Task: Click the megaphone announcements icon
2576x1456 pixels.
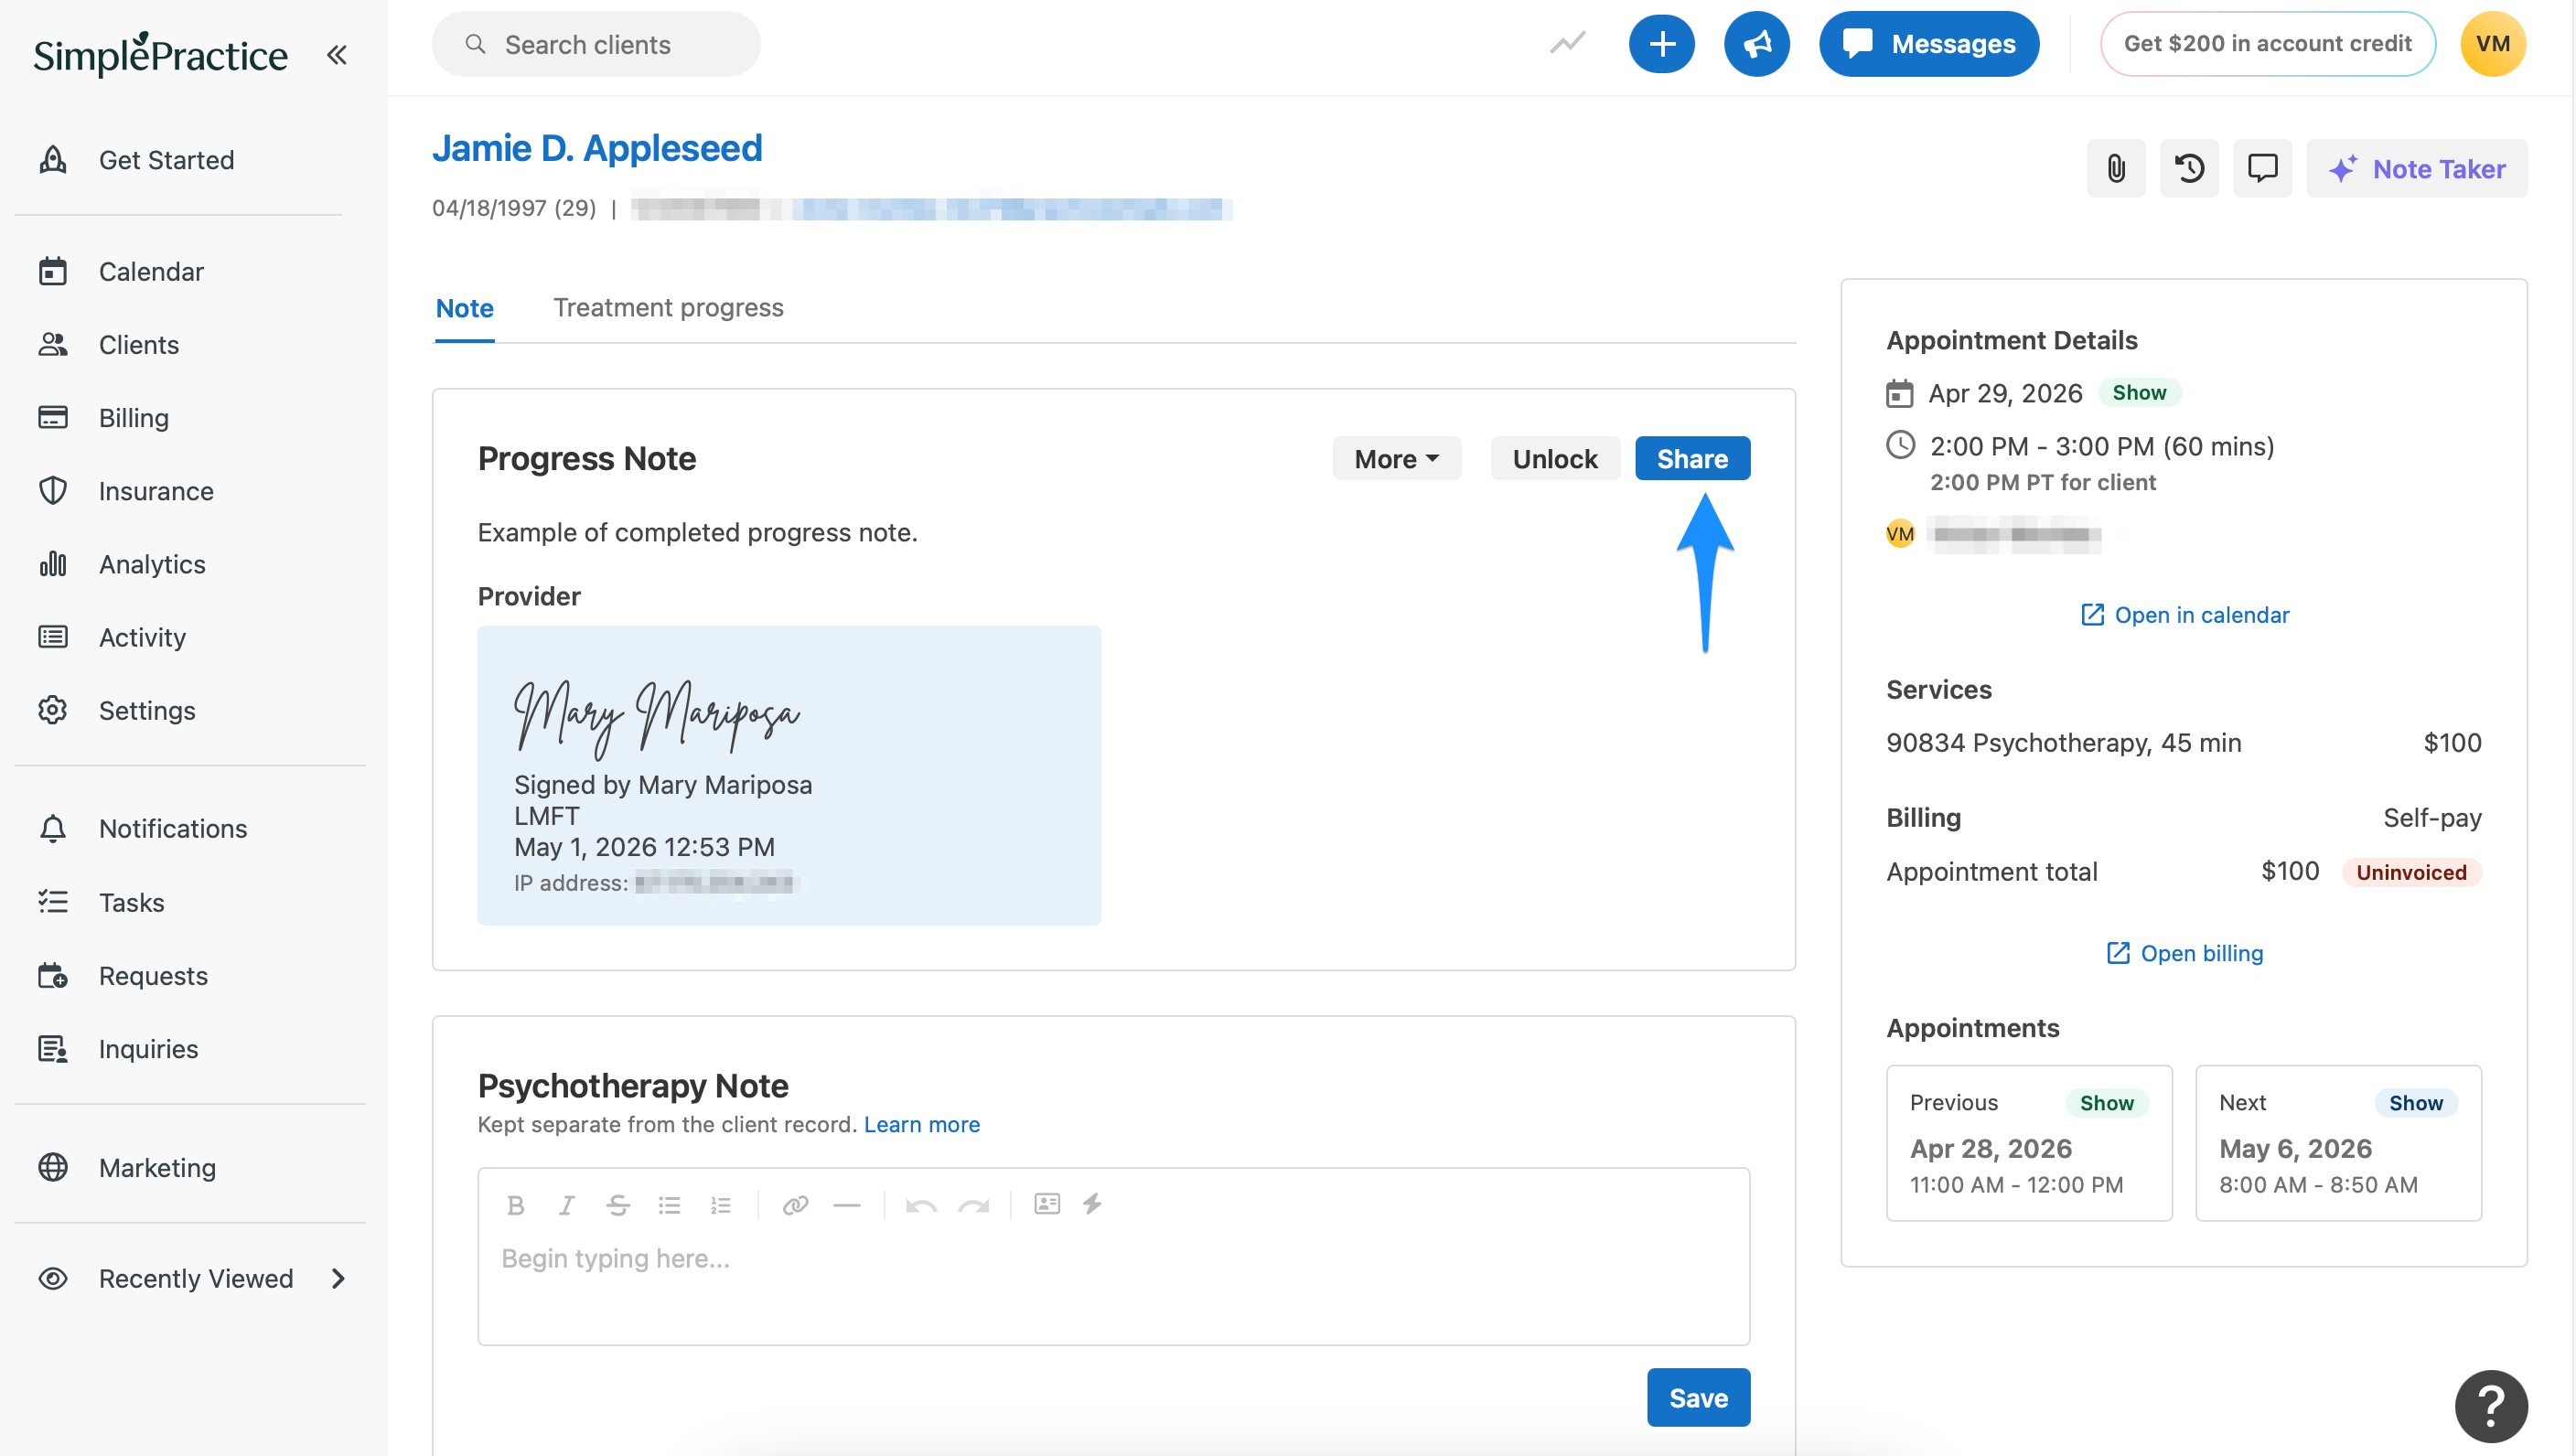Action: click(x=1756, y=44)
